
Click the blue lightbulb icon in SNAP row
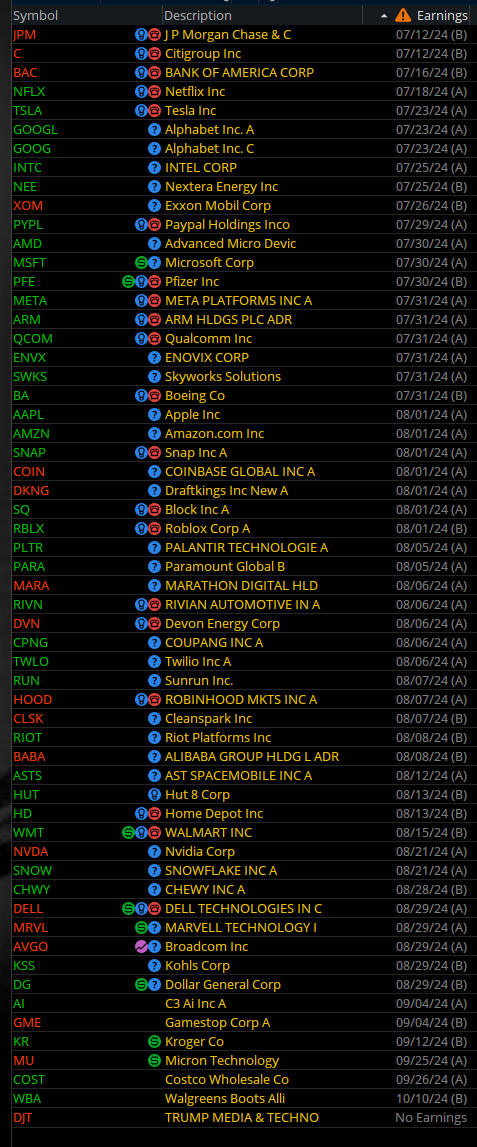[x=141, y=453]
